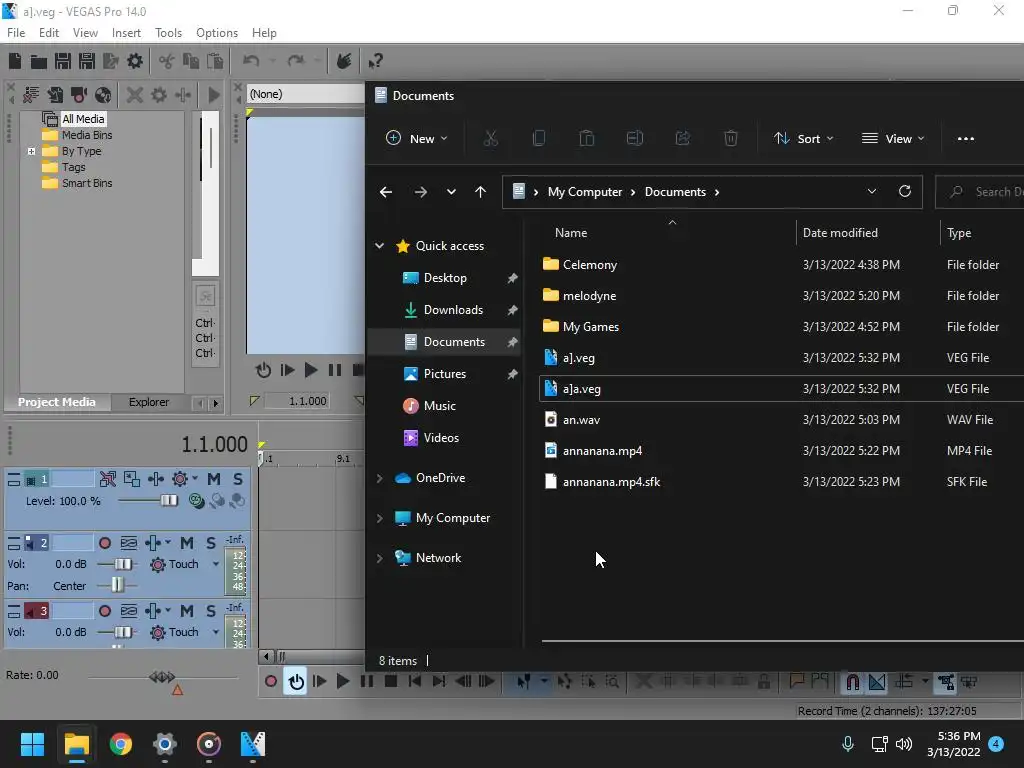Open the New dropdown in Documents window
This screenshot has width=1024, height=768.
click(417, 138)
